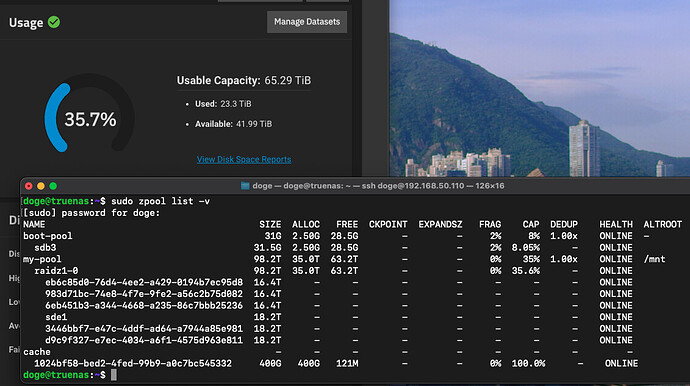
Task: Click the green zoom button of terminal
Action: [53, 186]
